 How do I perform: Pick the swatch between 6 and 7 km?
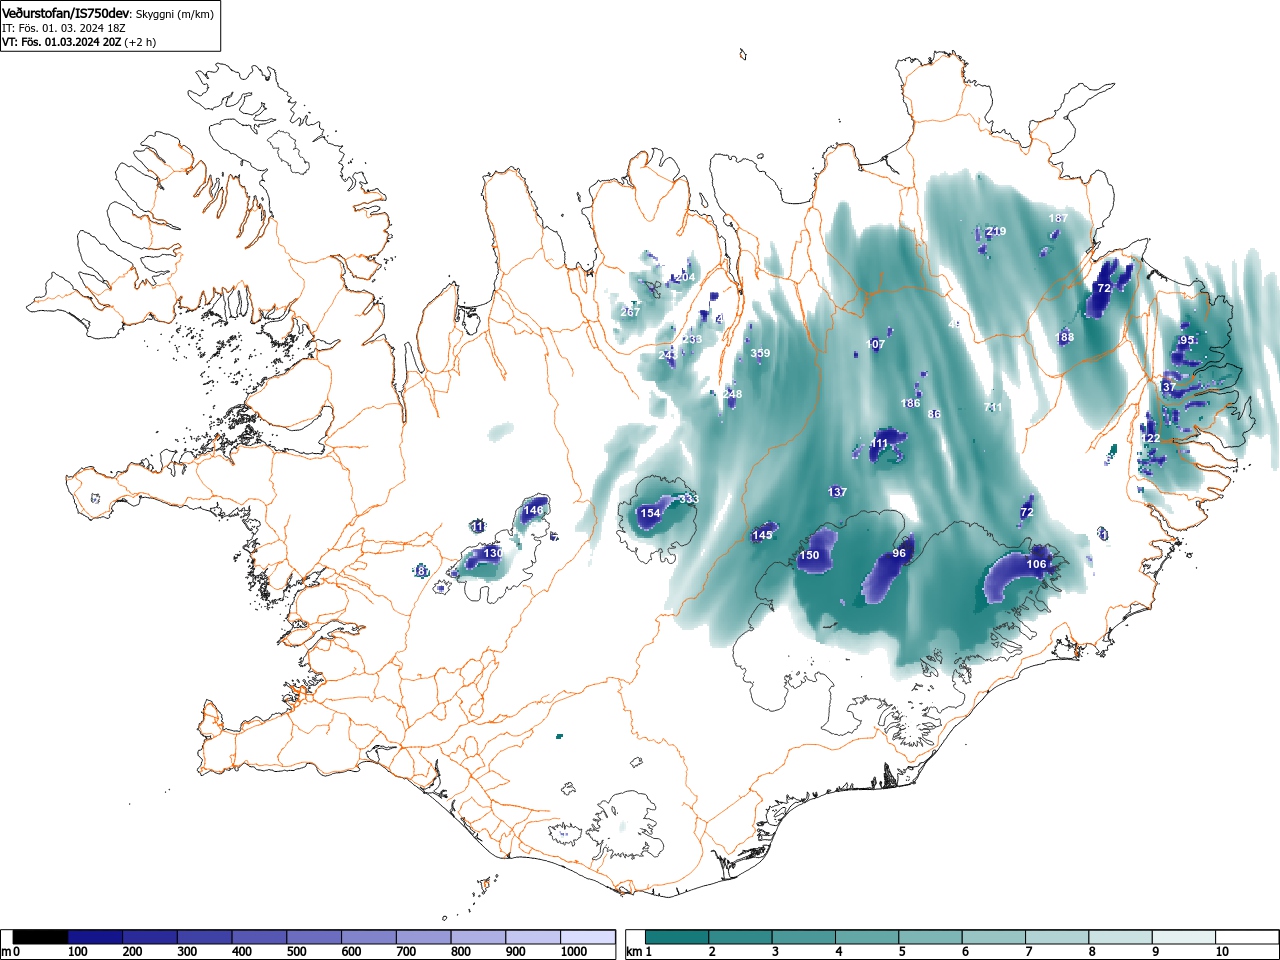pos(995,937)
